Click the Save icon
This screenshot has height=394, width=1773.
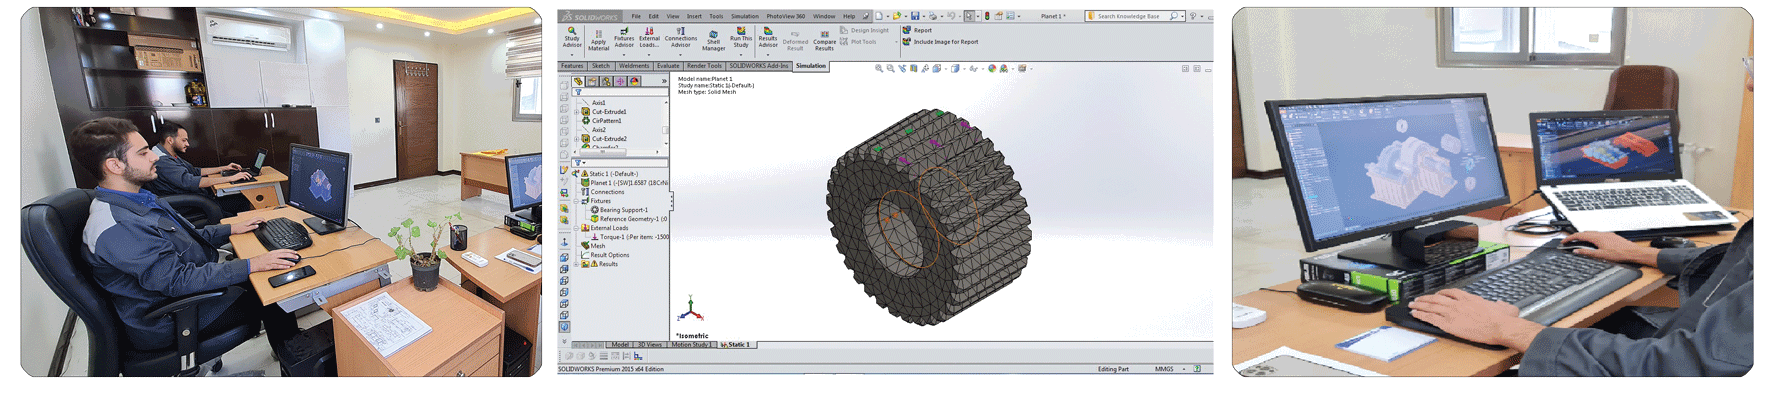[915, 16]
